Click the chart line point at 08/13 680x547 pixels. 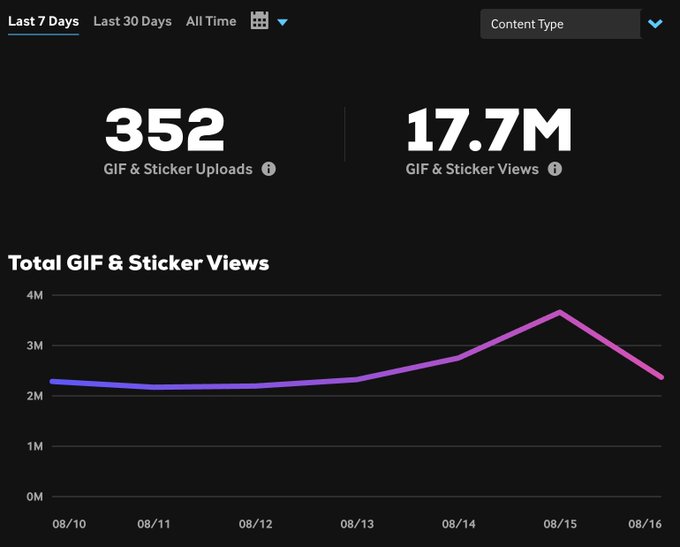click(356, 380)
